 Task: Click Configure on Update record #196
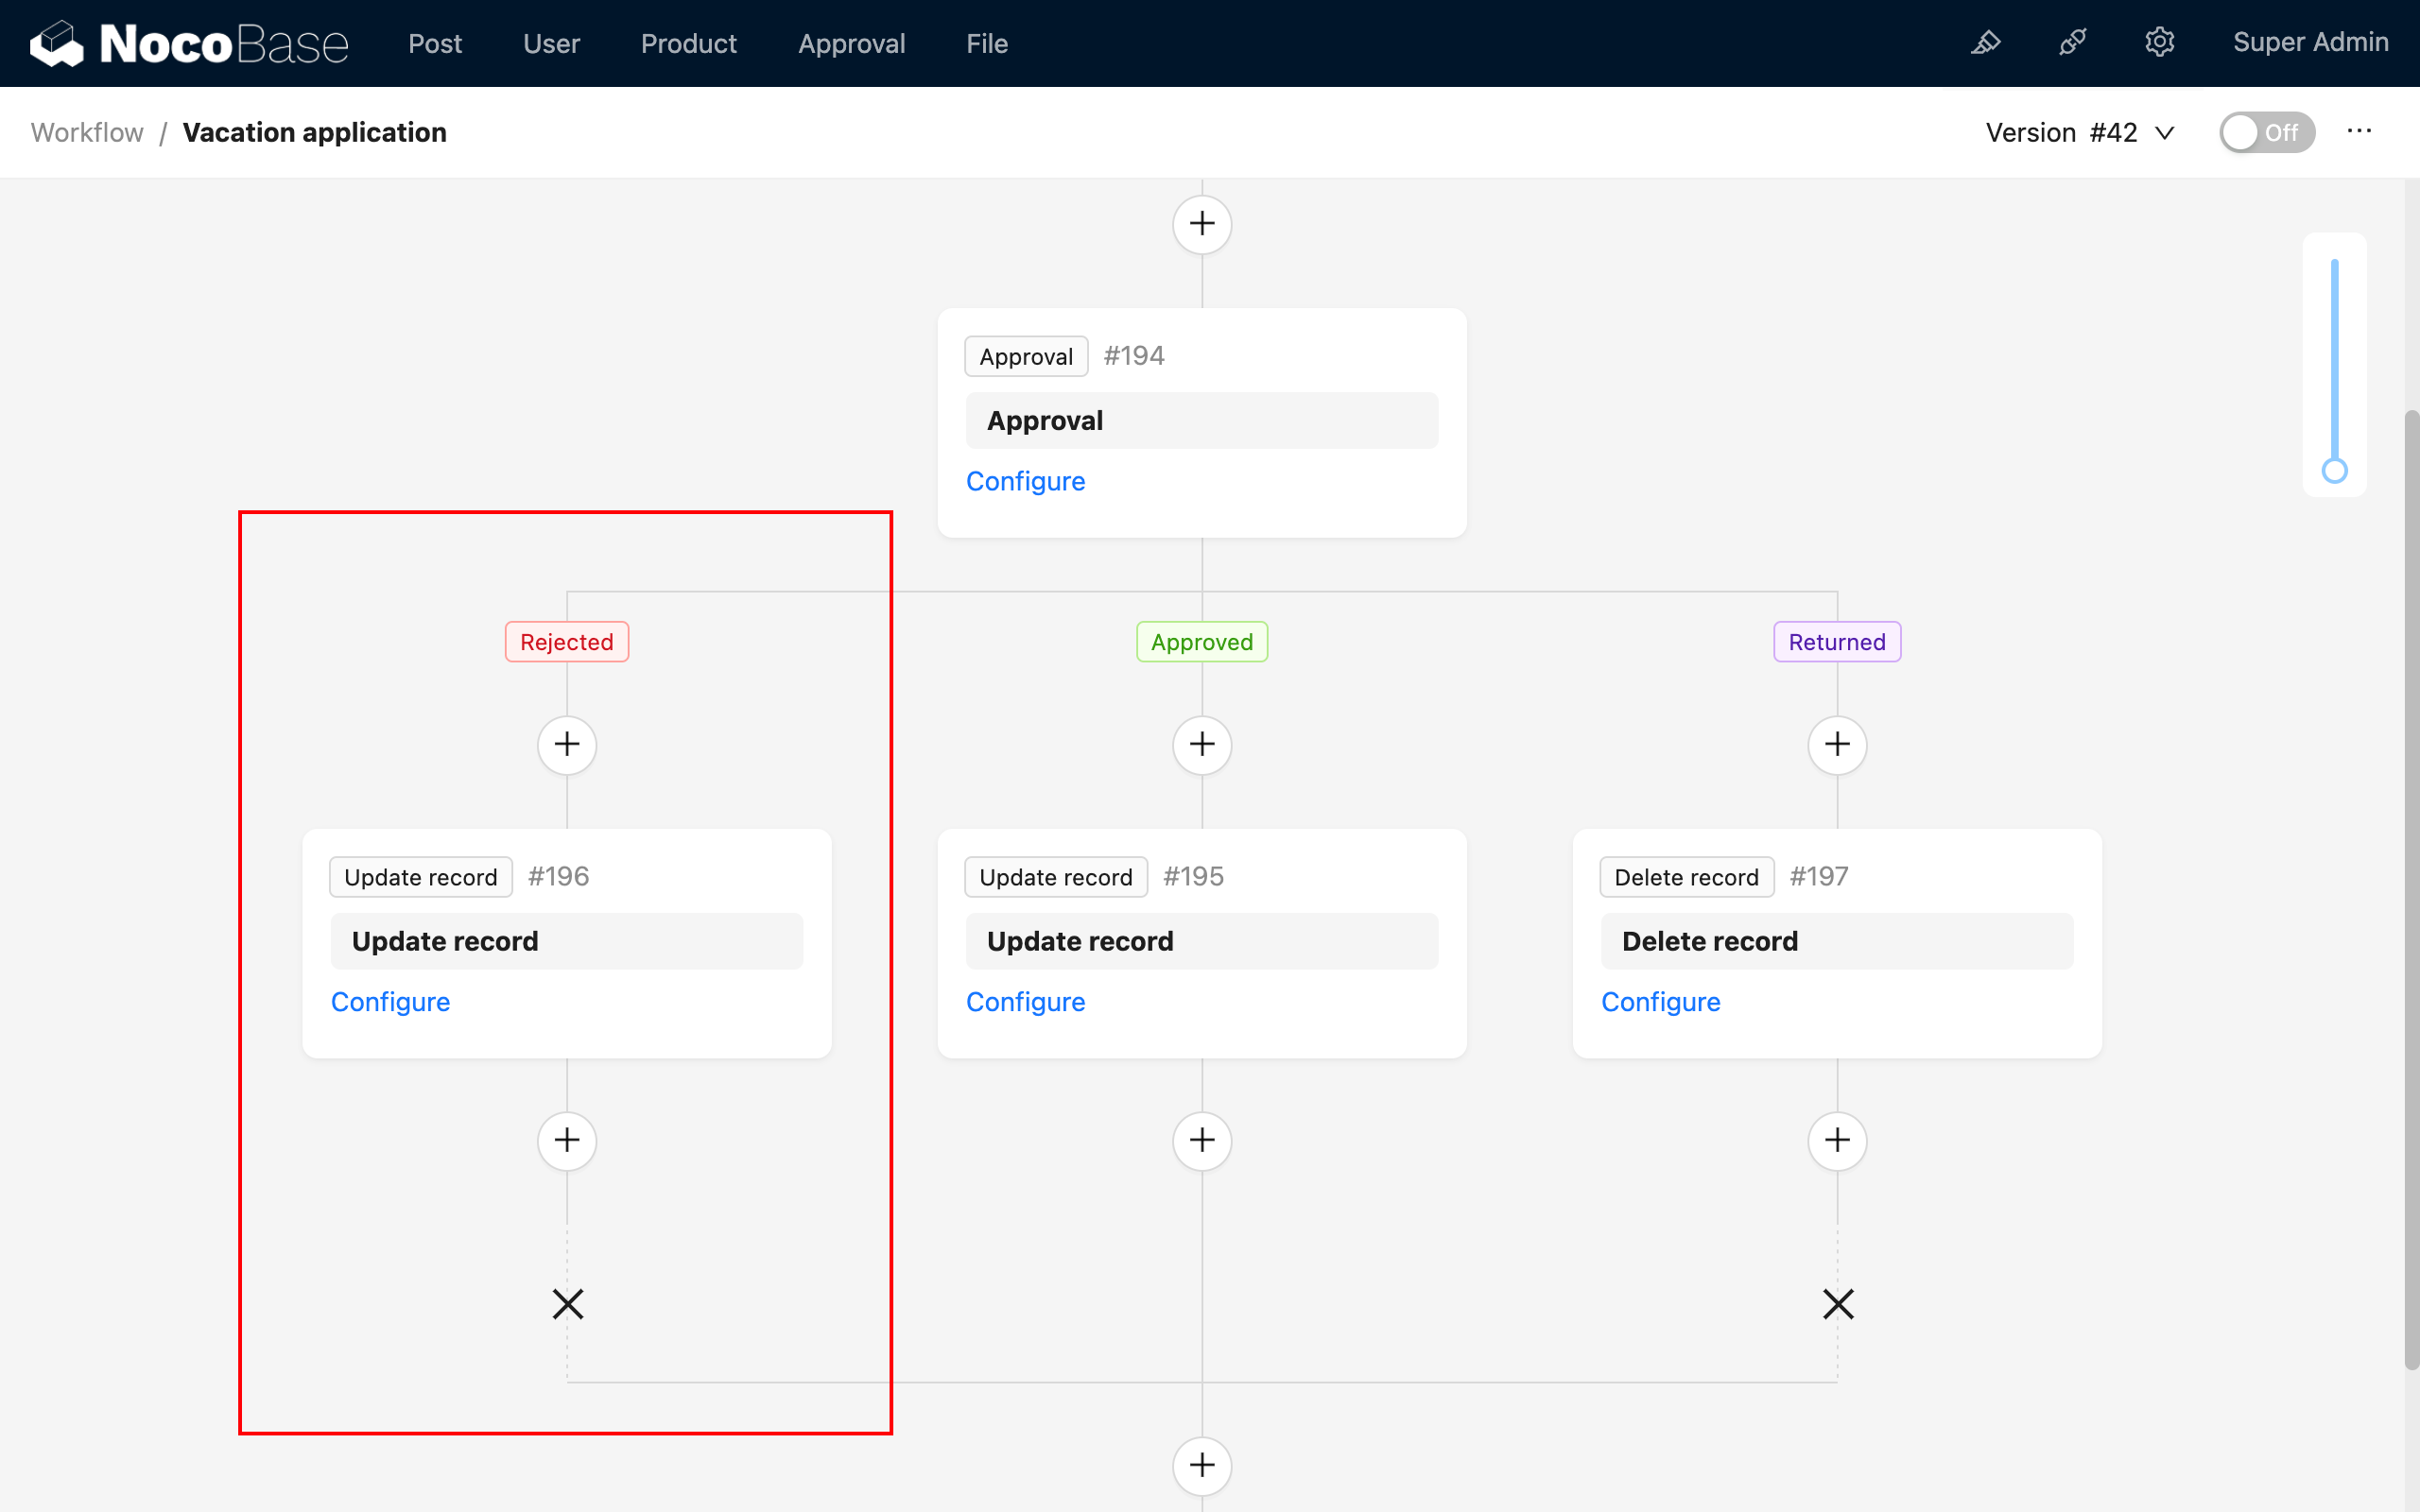[x=390, y=1002]
